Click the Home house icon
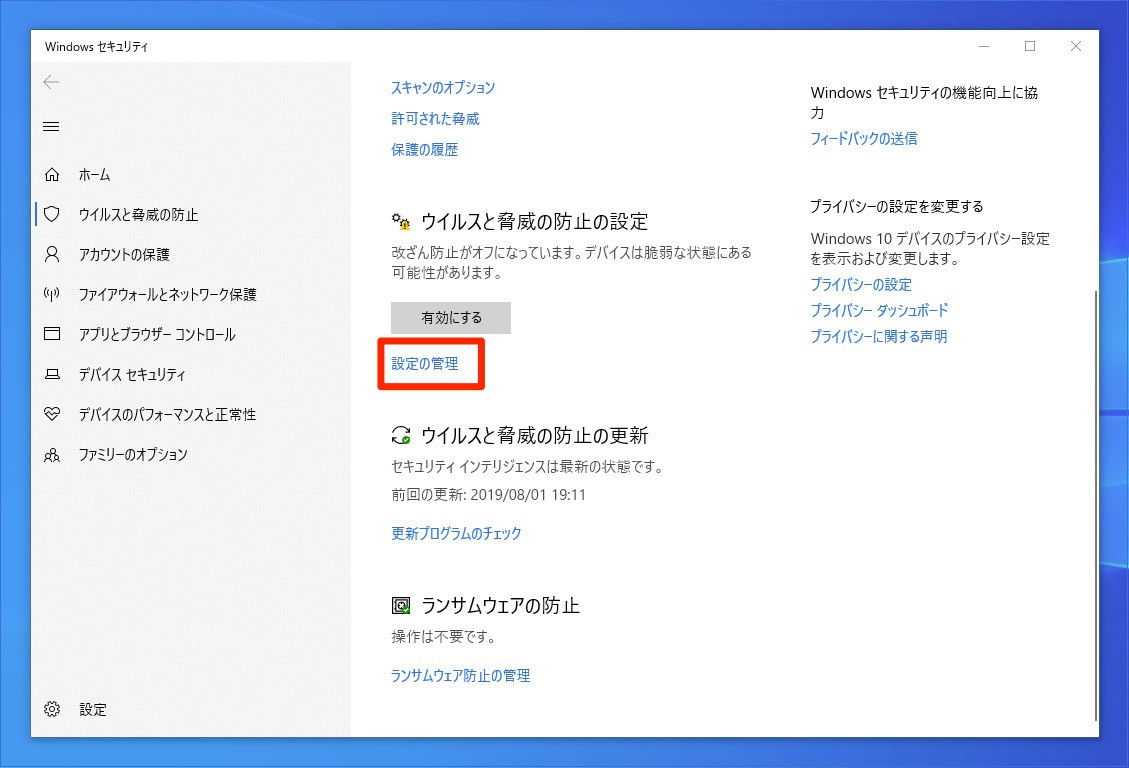 coord(52,174)
